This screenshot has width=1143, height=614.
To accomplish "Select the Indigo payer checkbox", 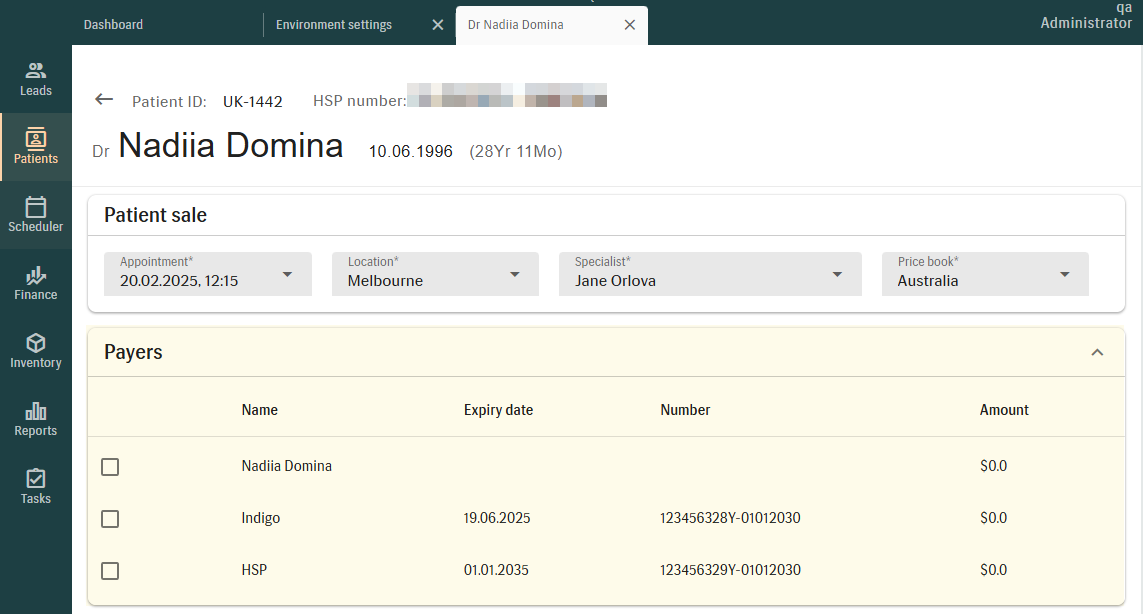I will [x=110, y=519].
